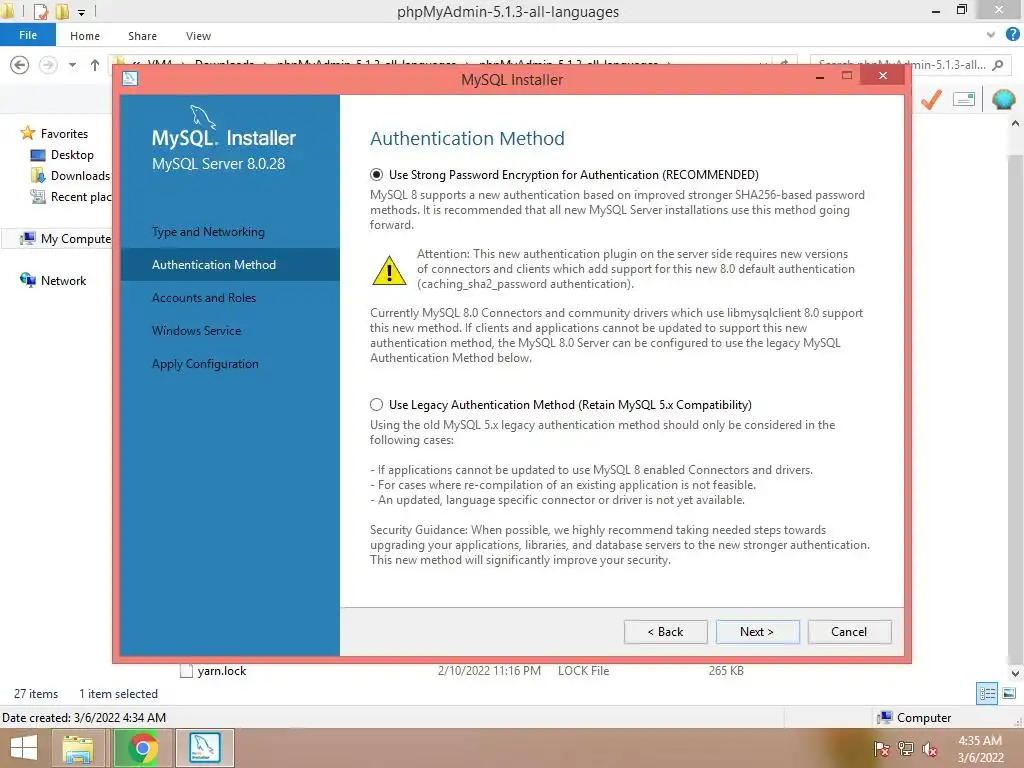Select the yarn.lock file
Viewport: 1024px width, 768px height.
click(x=221, y=671)
